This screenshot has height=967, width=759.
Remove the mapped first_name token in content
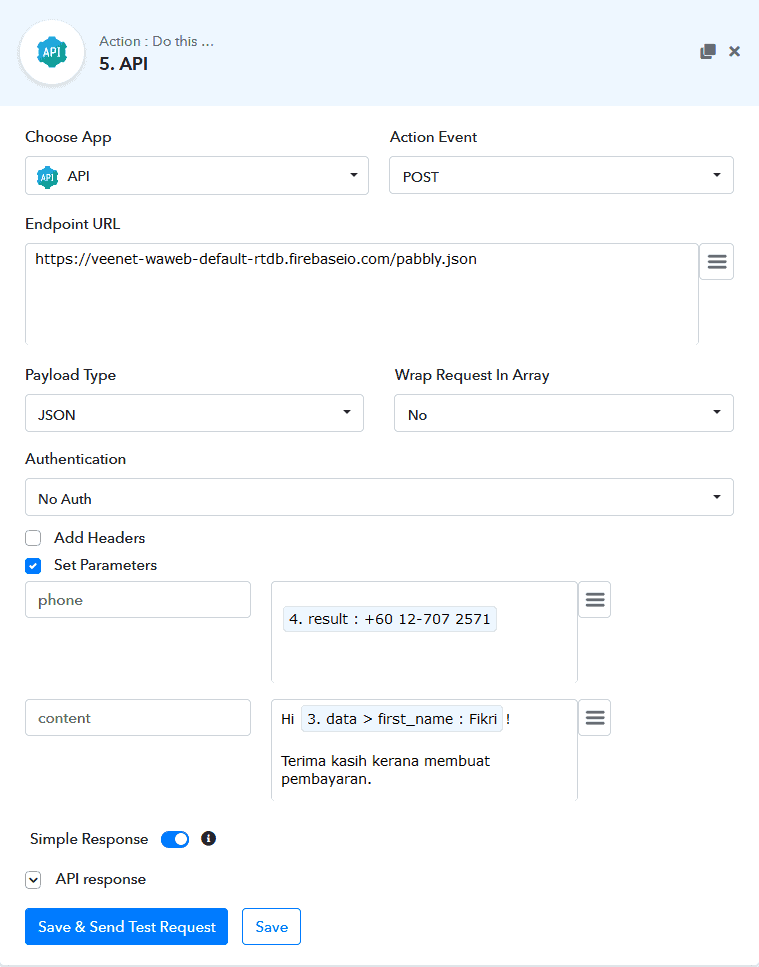click(400, 718)
